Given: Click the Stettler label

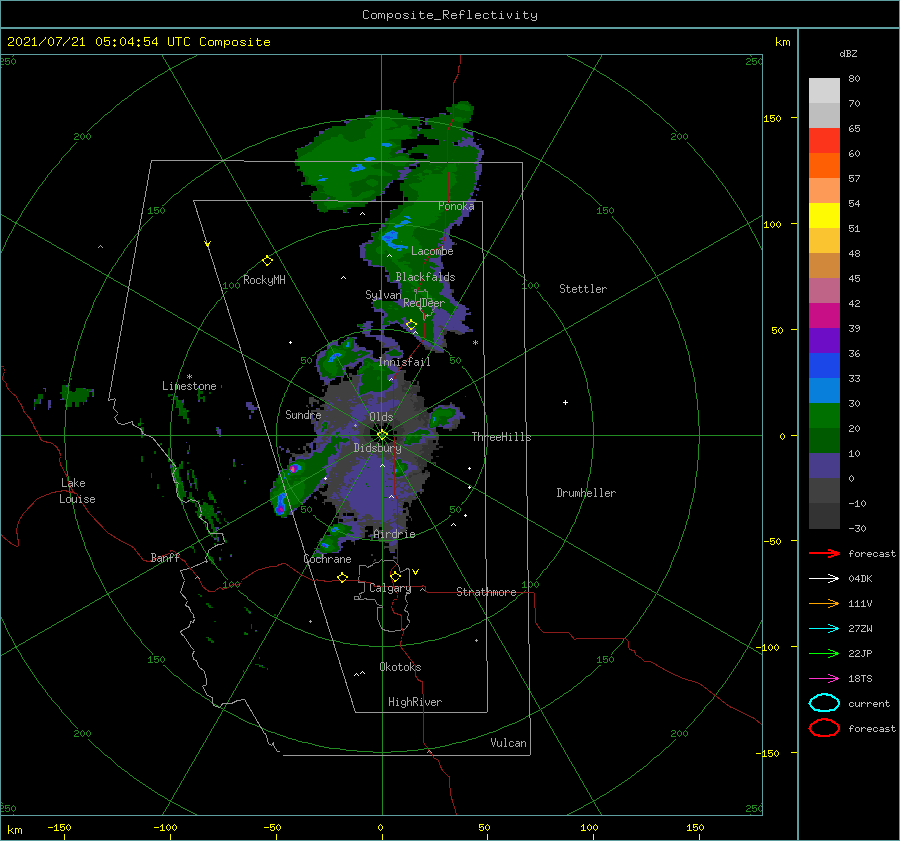Looking at the screenshot, I should point(583,289).
